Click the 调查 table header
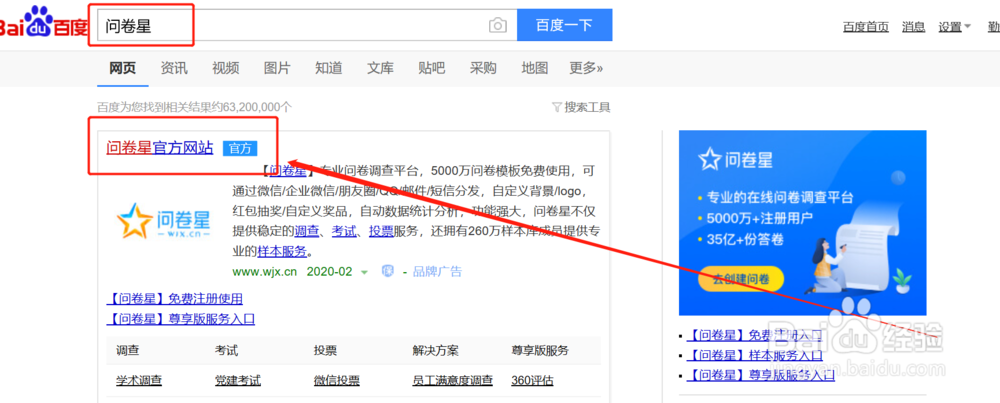 coord(128,351)
